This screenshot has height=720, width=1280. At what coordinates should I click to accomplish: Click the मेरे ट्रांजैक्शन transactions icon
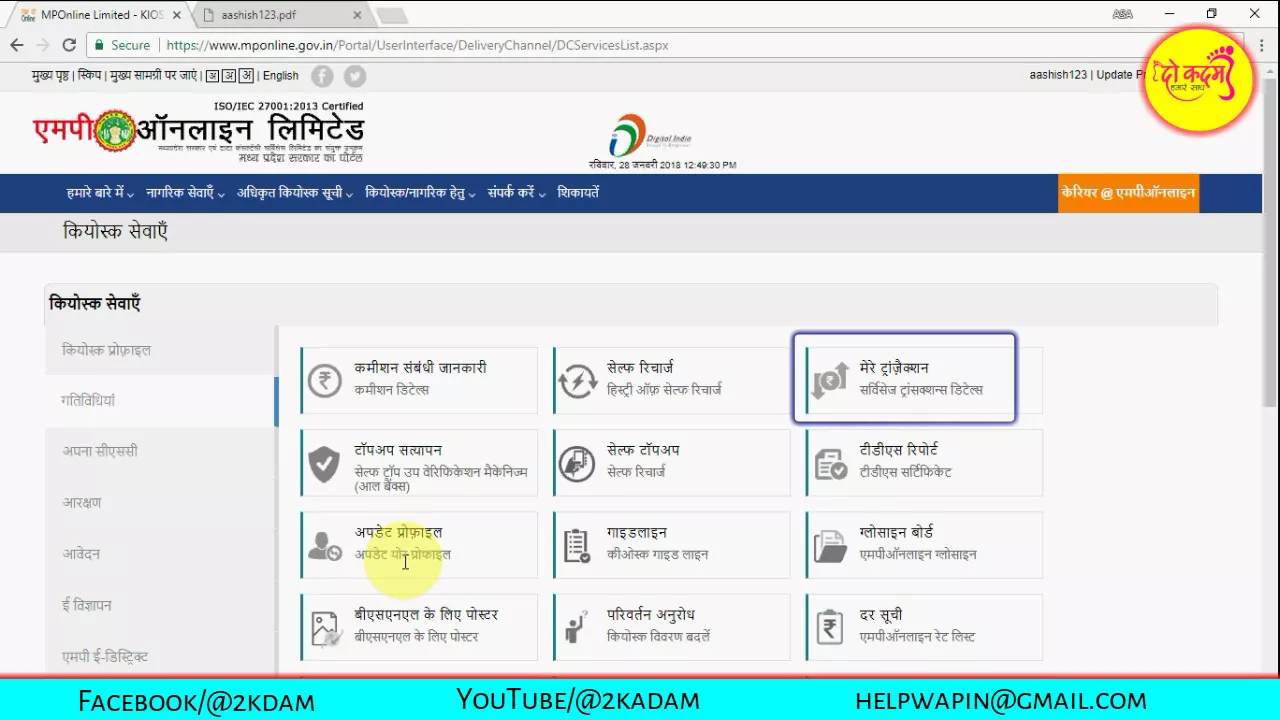coord(830,380)
